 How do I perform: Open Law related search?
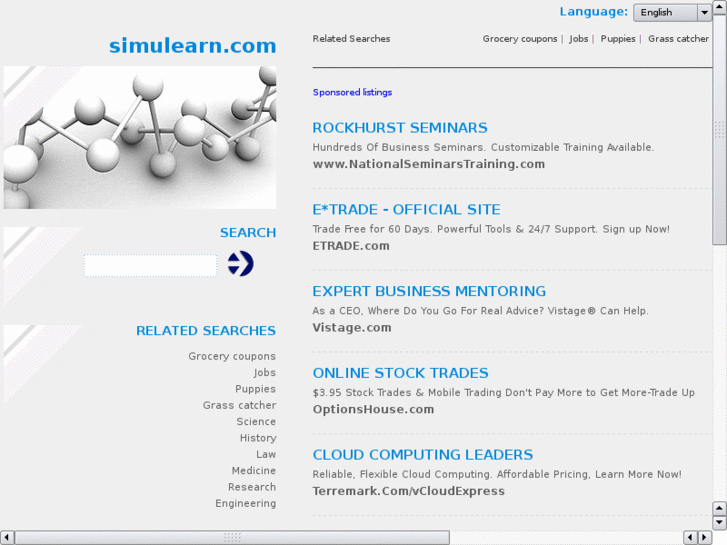[266, 454]
